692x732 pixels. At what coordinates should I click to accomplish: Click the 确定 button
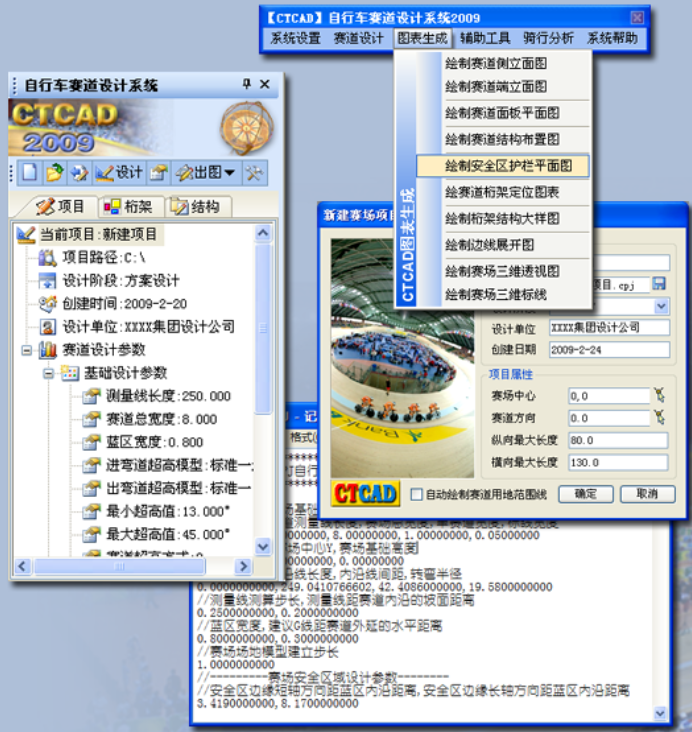[x=586, y=494]
